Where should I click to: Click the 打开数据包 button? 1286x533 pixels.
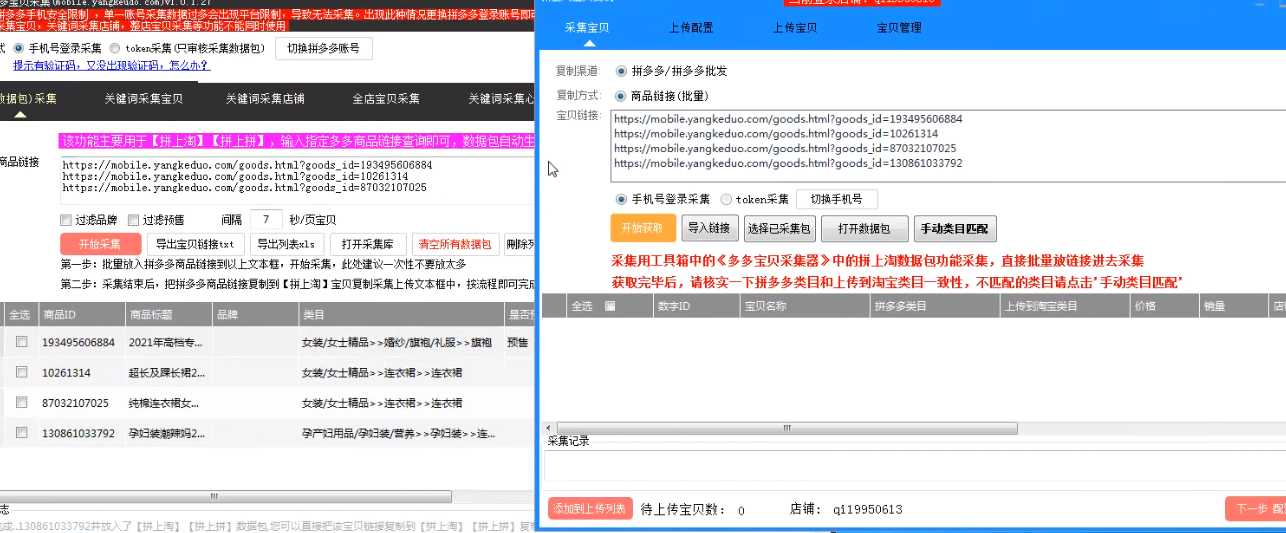[865, 228]
